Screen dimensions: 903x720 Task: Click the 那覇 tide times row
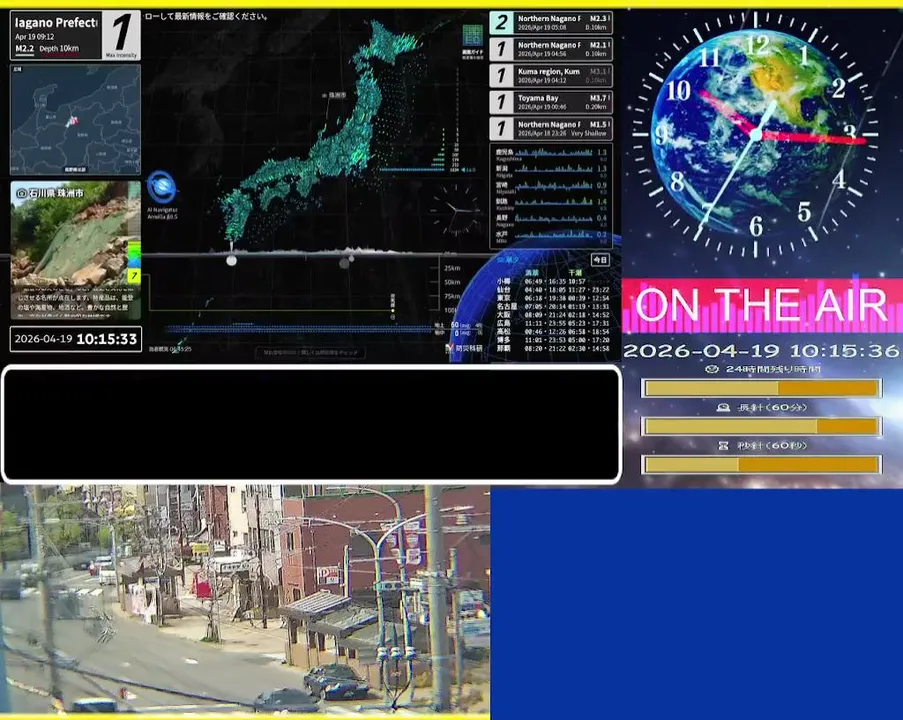[x=553, y=348]
